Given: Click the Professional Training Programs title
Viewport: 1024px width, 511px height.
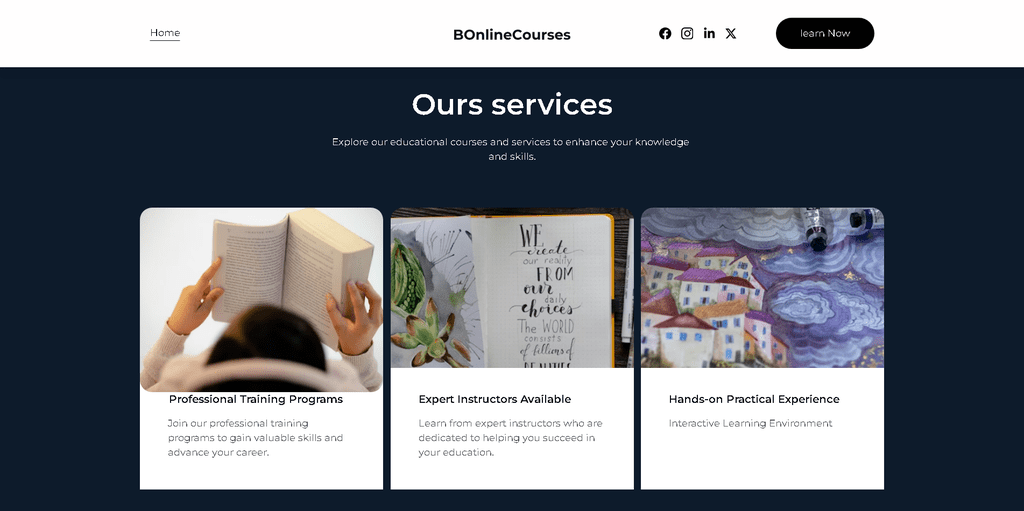Looking at the screenshot, I should point(256,399).
